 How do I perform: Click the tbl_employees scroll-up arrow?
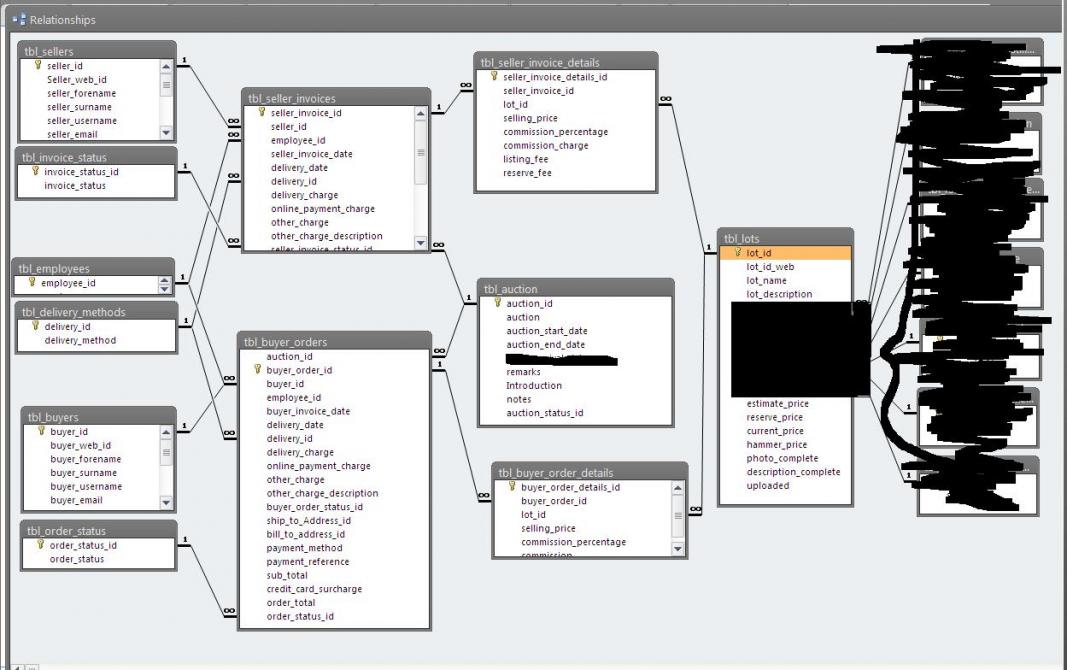(164, 280)
